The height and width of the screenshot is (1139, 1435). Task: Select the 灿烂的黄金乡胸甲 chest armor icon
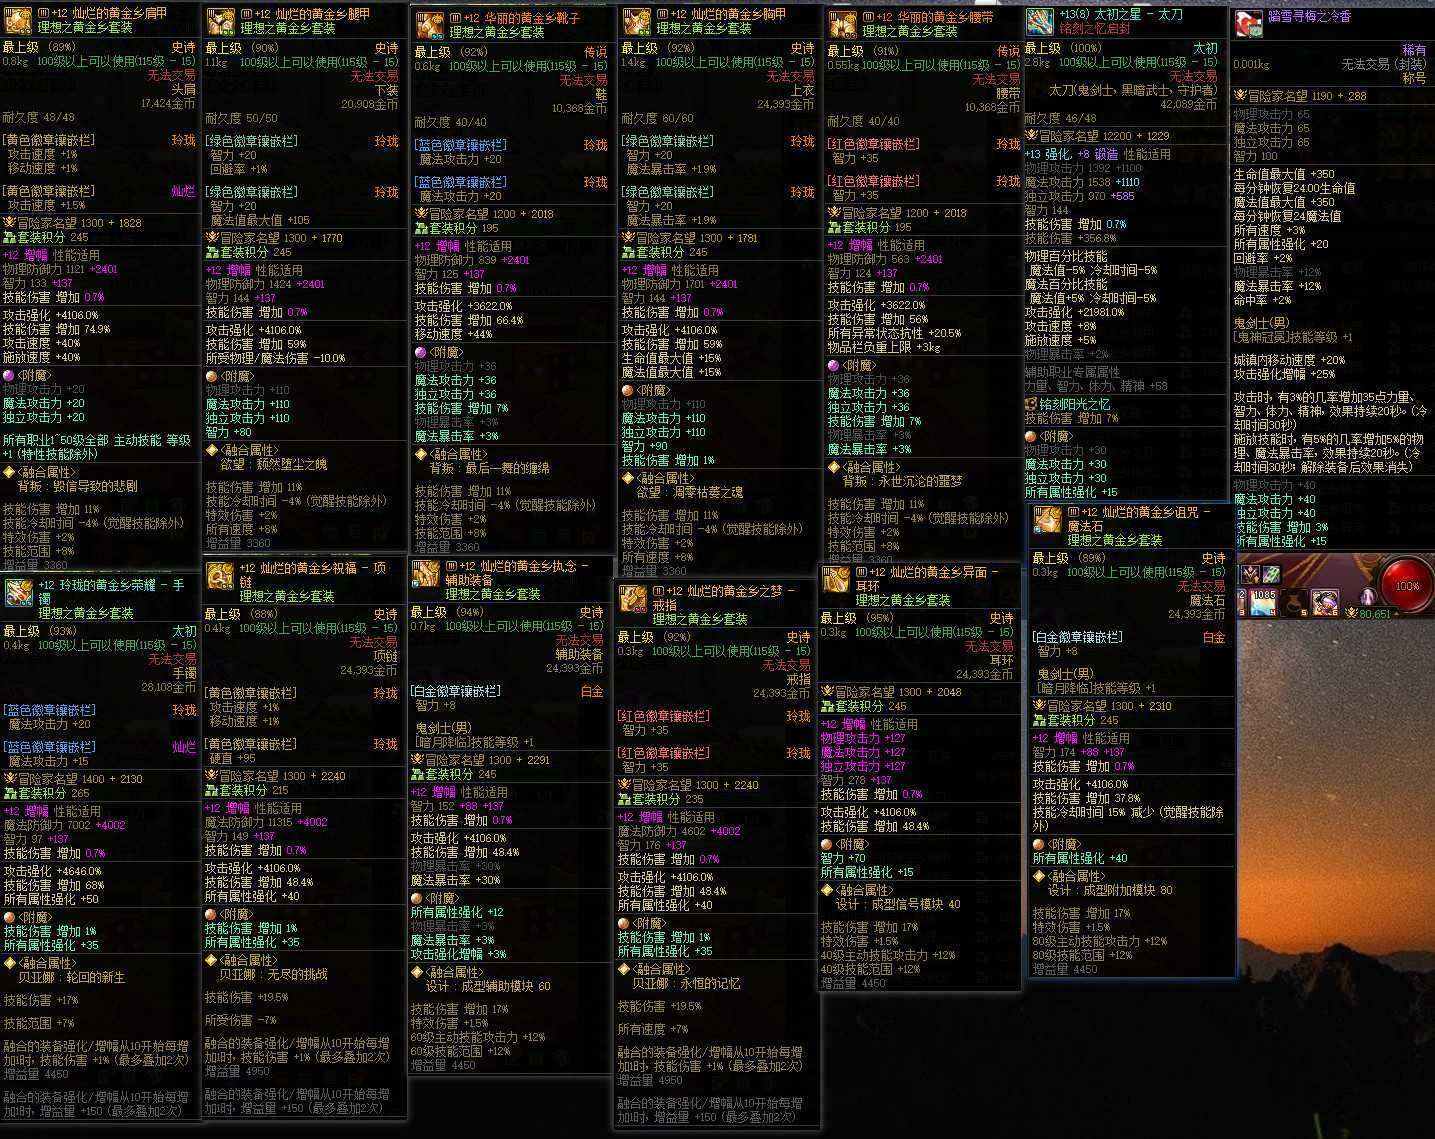point(636,21)
